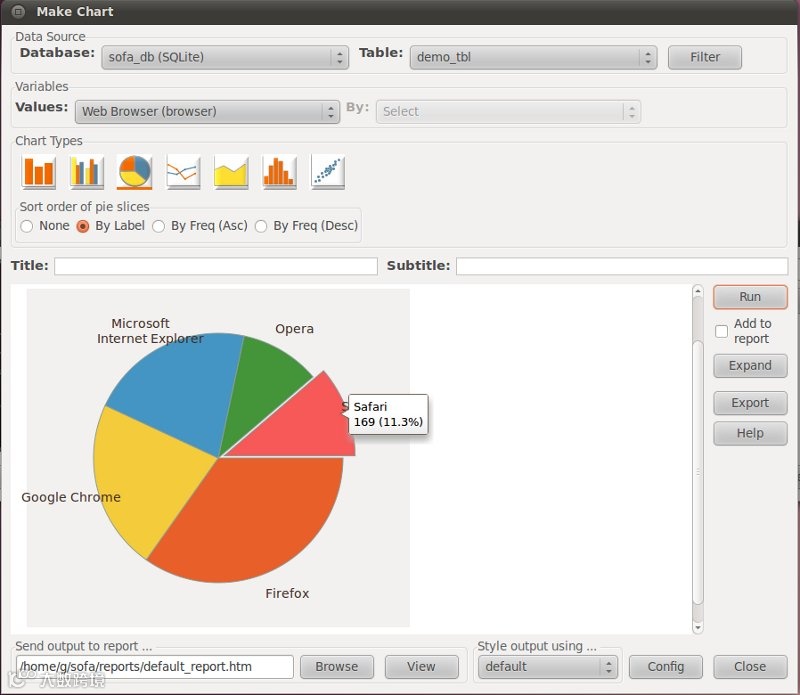Open Help
800x695 pixels.
coord(750,433)
